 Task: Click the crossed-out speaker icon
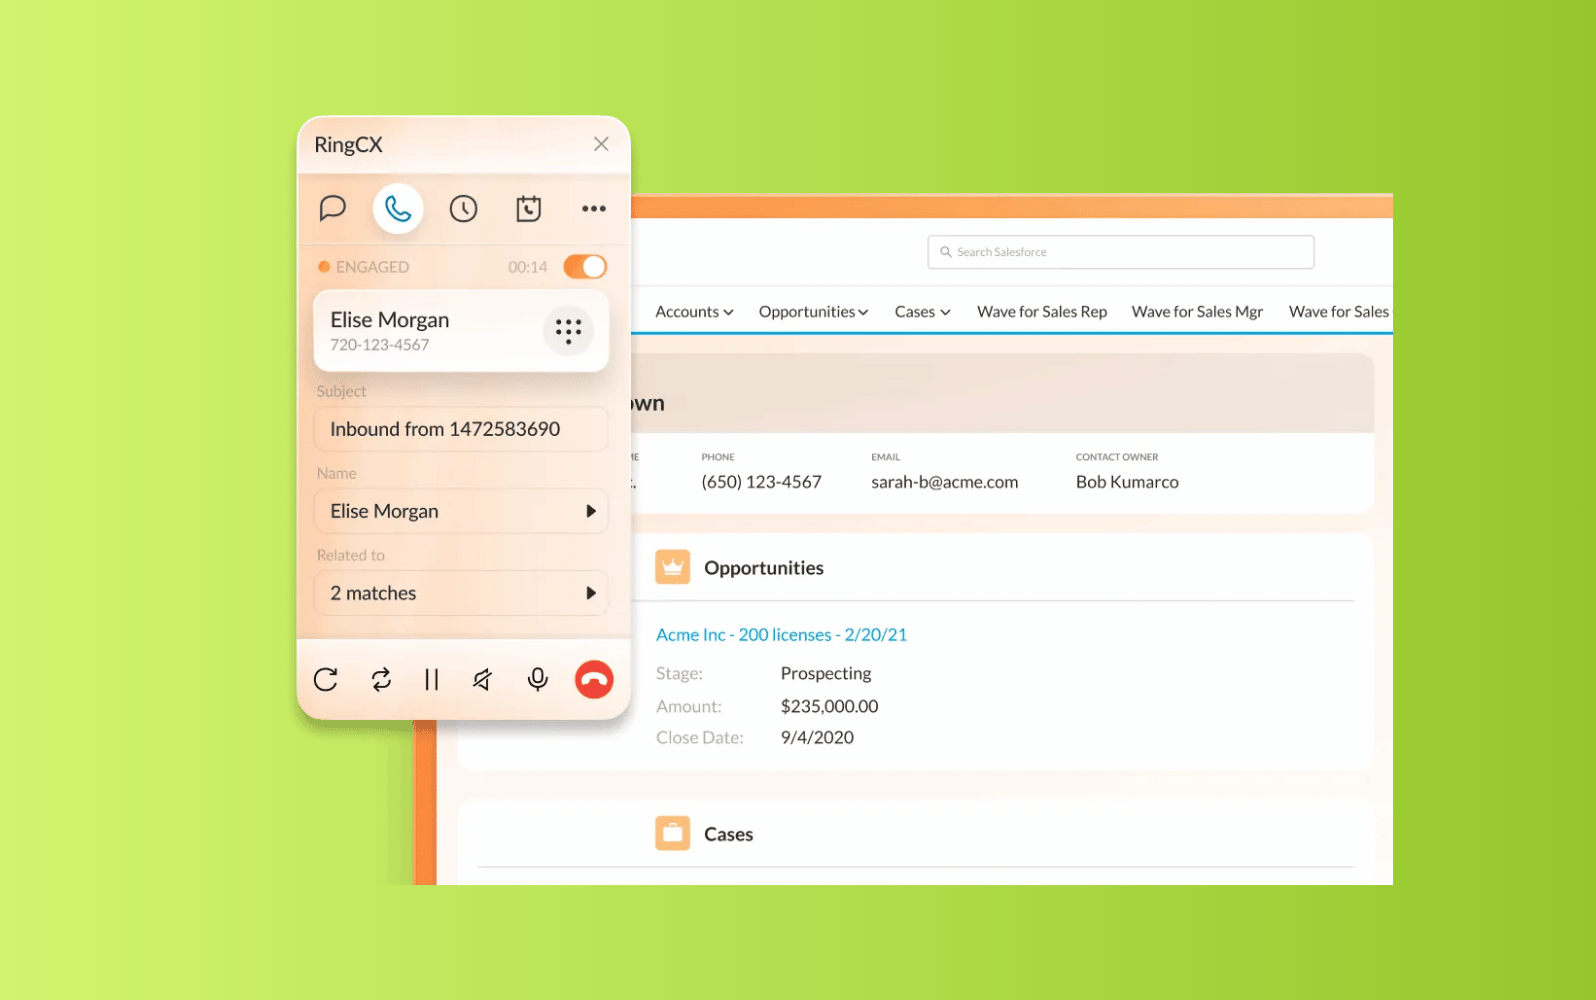pos(482,680)
